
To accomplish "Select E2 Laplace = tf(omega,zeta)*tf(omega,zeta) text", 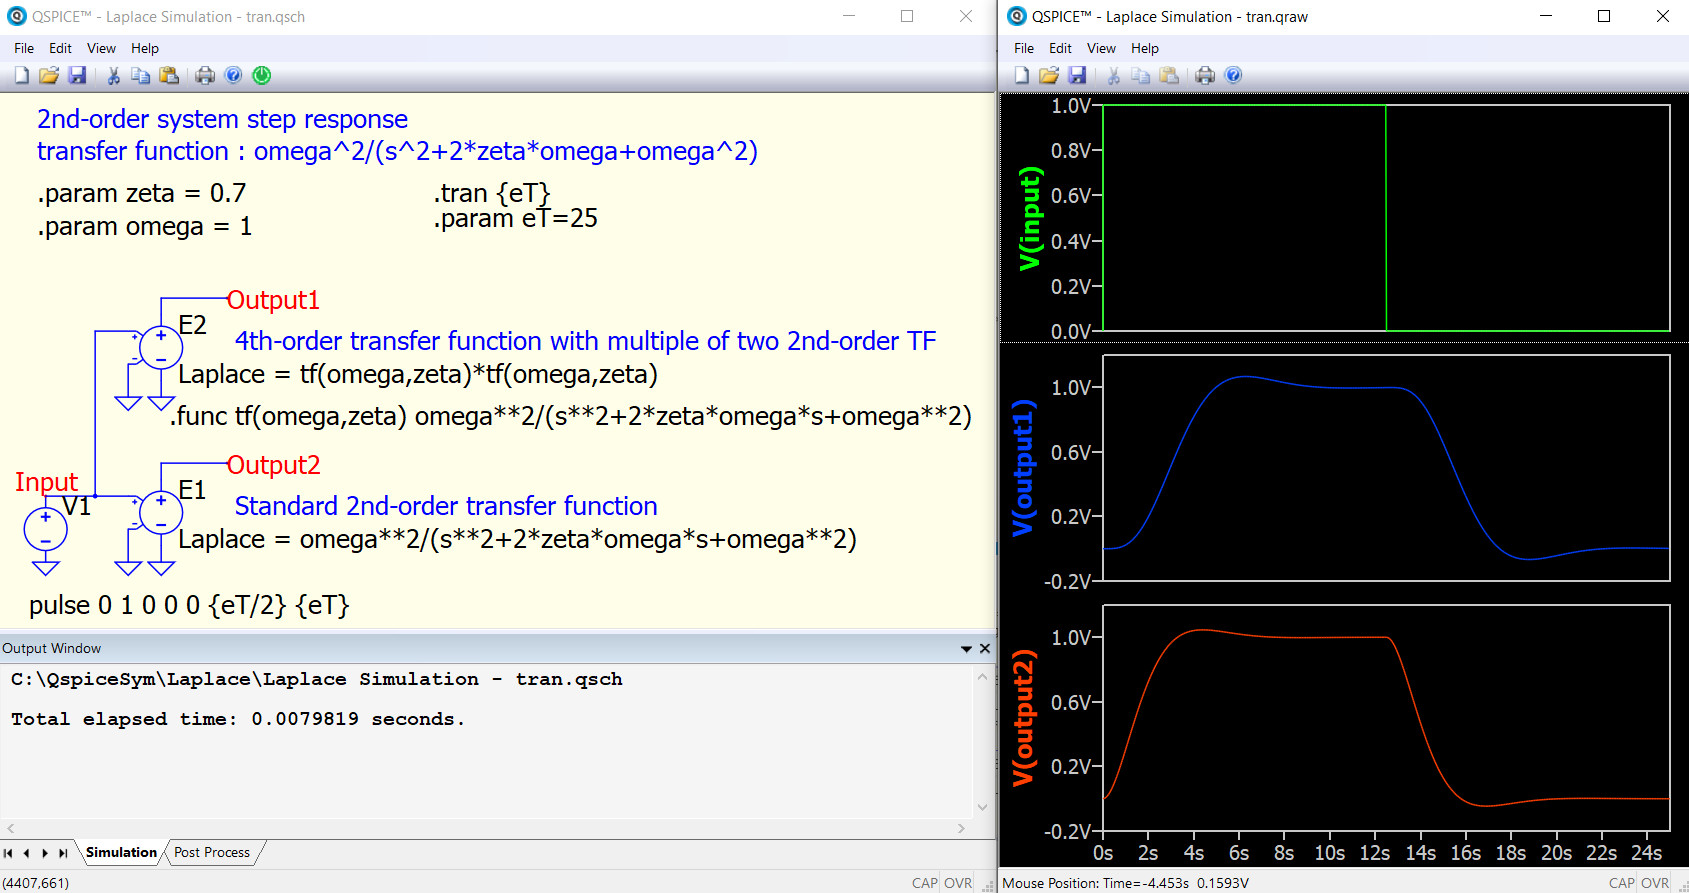I will (418, 374).
